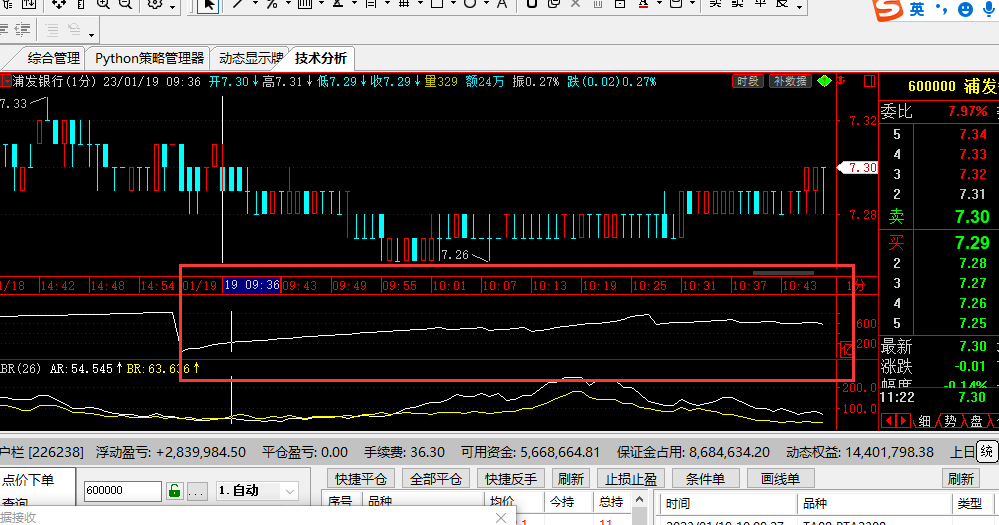Open the 点价下单 side tab
This screenshot has height=525, width=999.
[29, 480]
